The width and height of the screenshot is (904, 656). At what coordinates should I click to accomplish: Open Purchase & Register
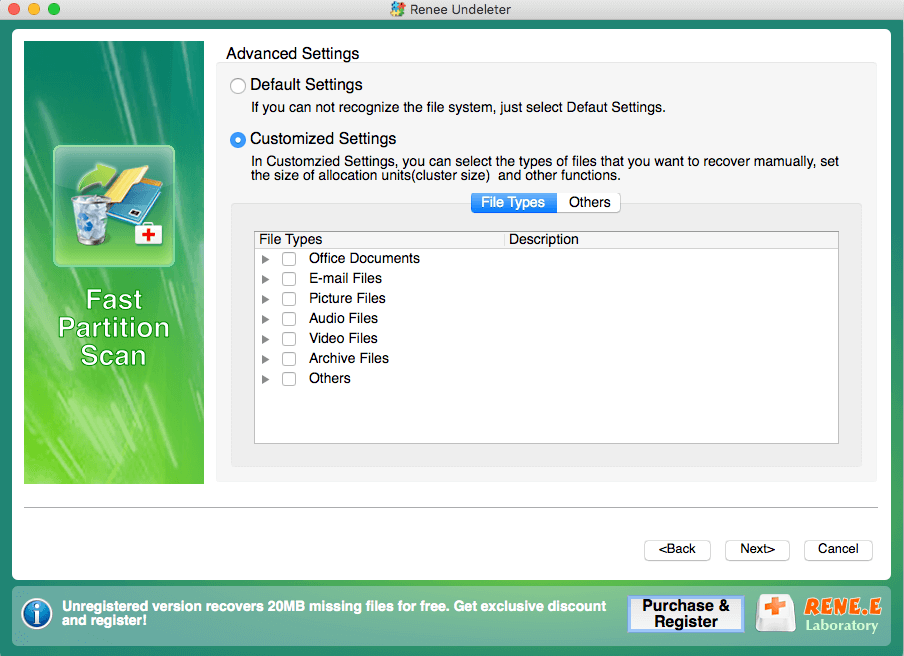click(685, 614)
